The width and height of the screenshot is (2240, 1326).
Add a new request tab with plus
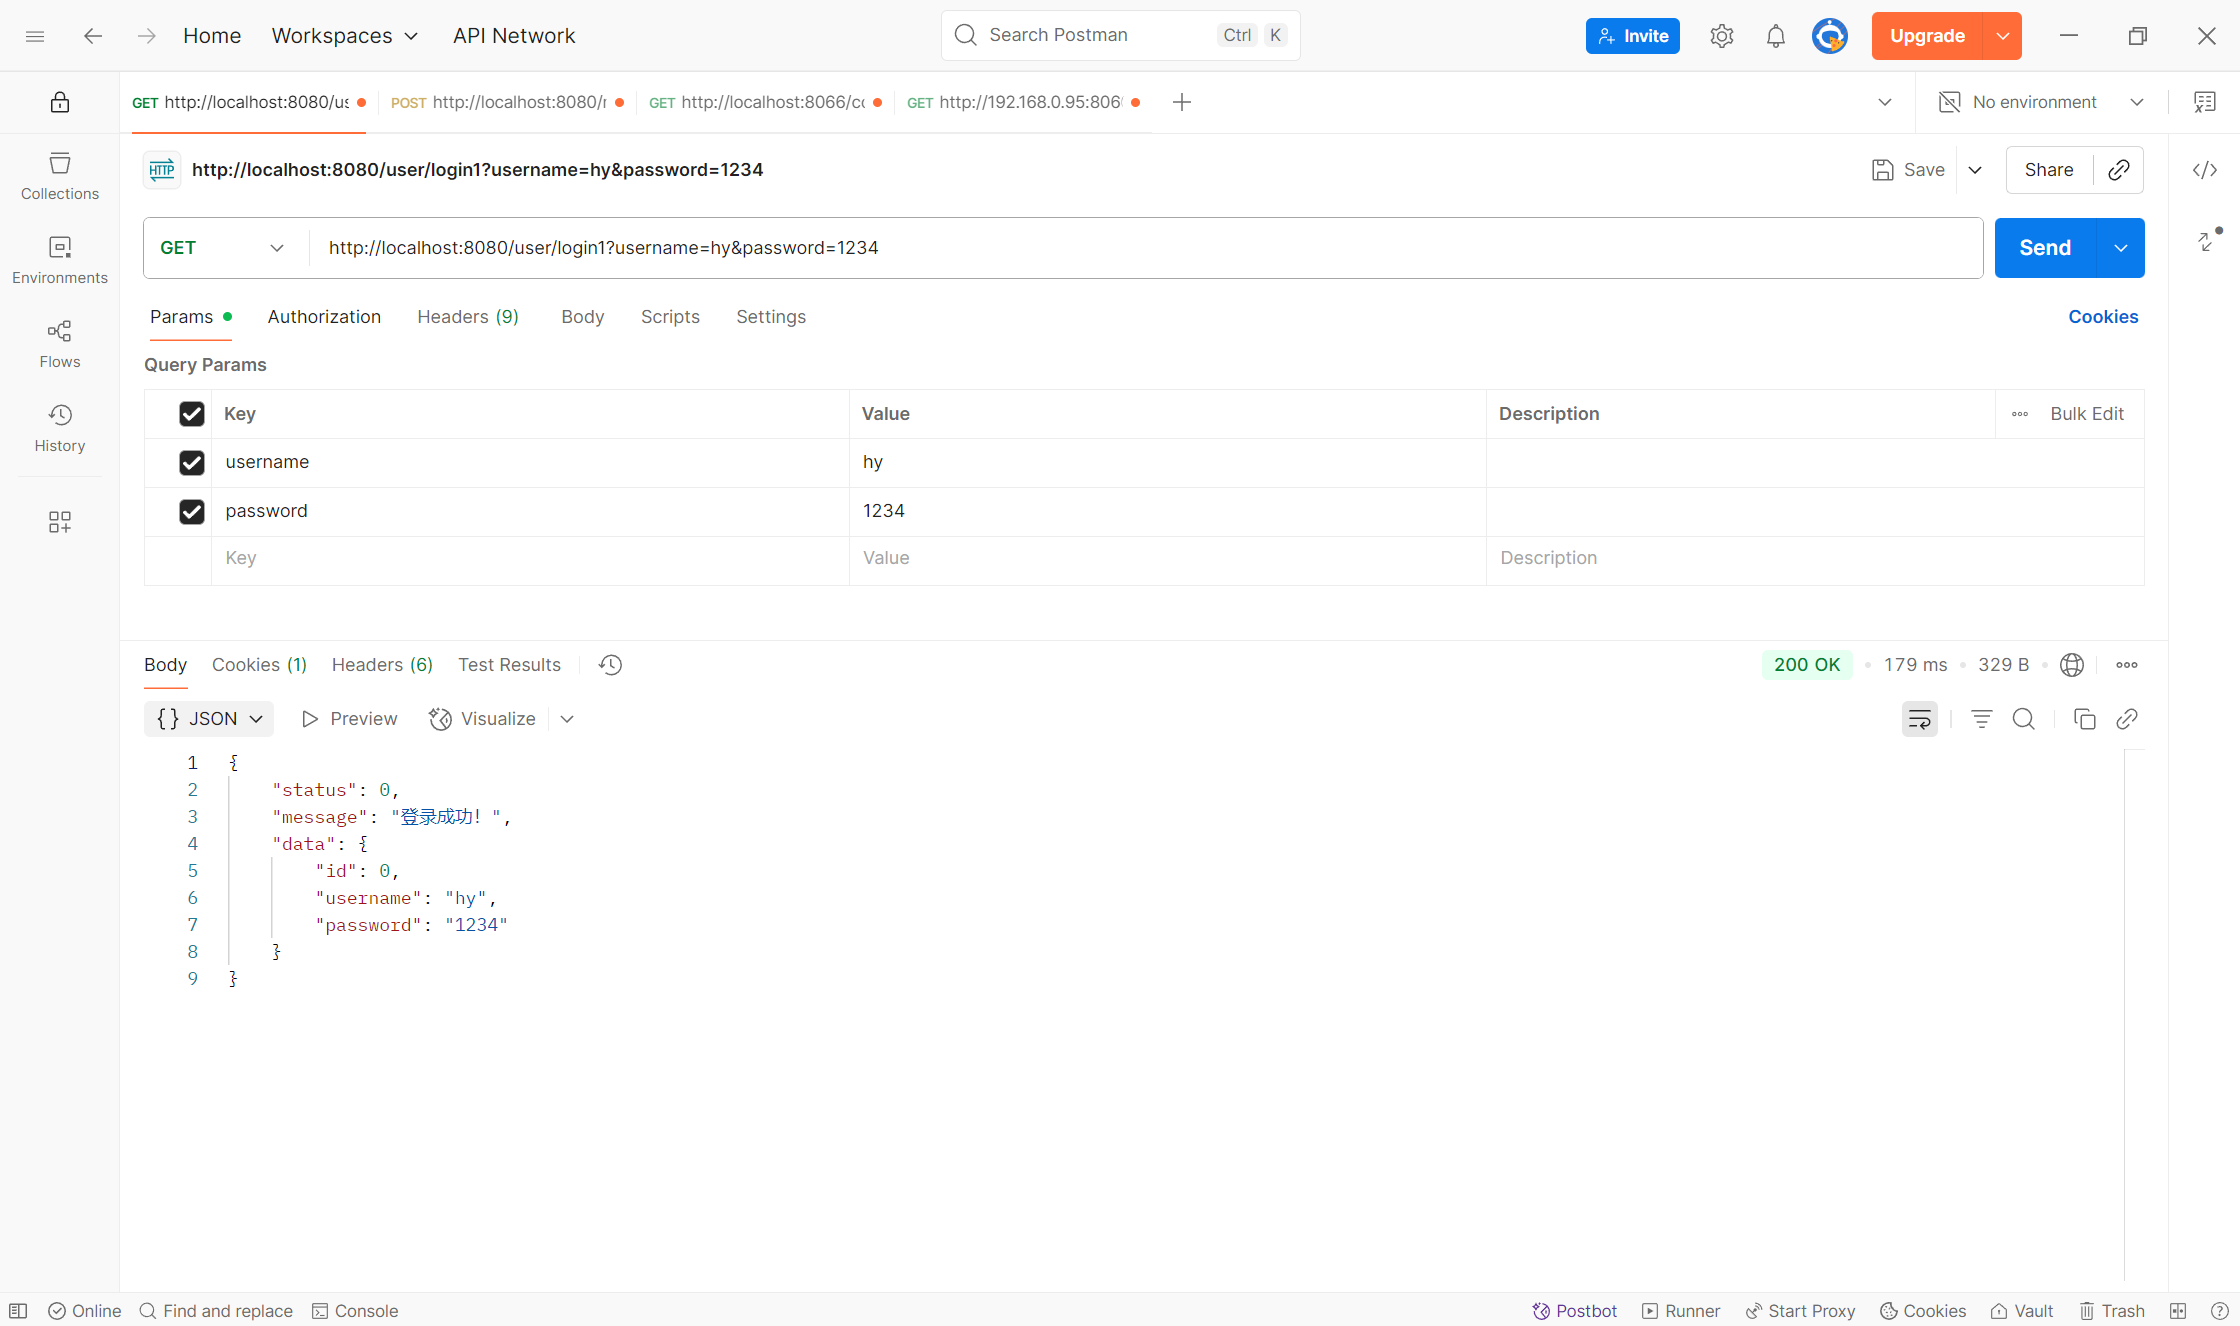tap(1182, 102)
